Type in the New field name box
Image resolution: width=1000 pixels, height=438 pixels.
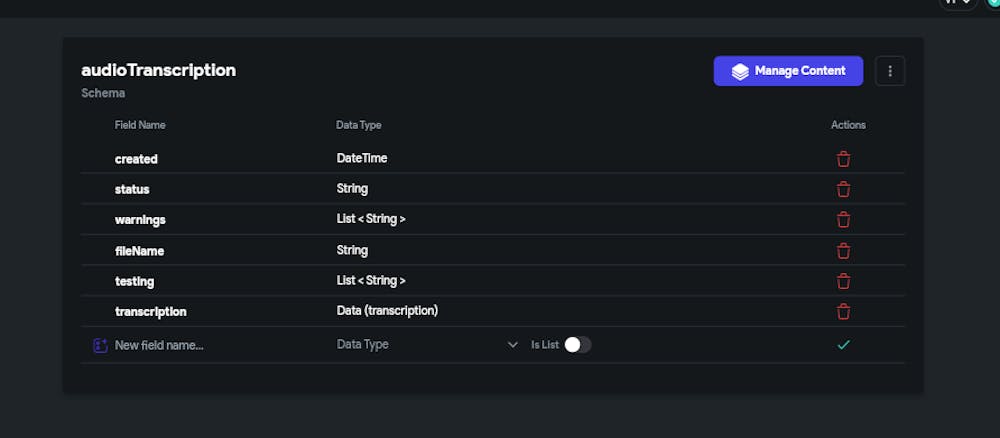point(200,345)
